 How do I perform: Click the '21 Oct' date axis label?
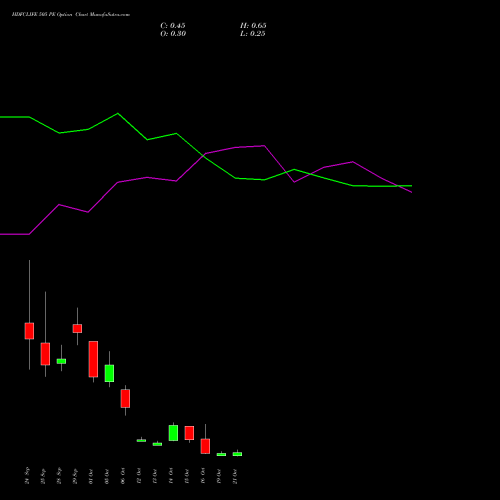(x=235, y=476)
